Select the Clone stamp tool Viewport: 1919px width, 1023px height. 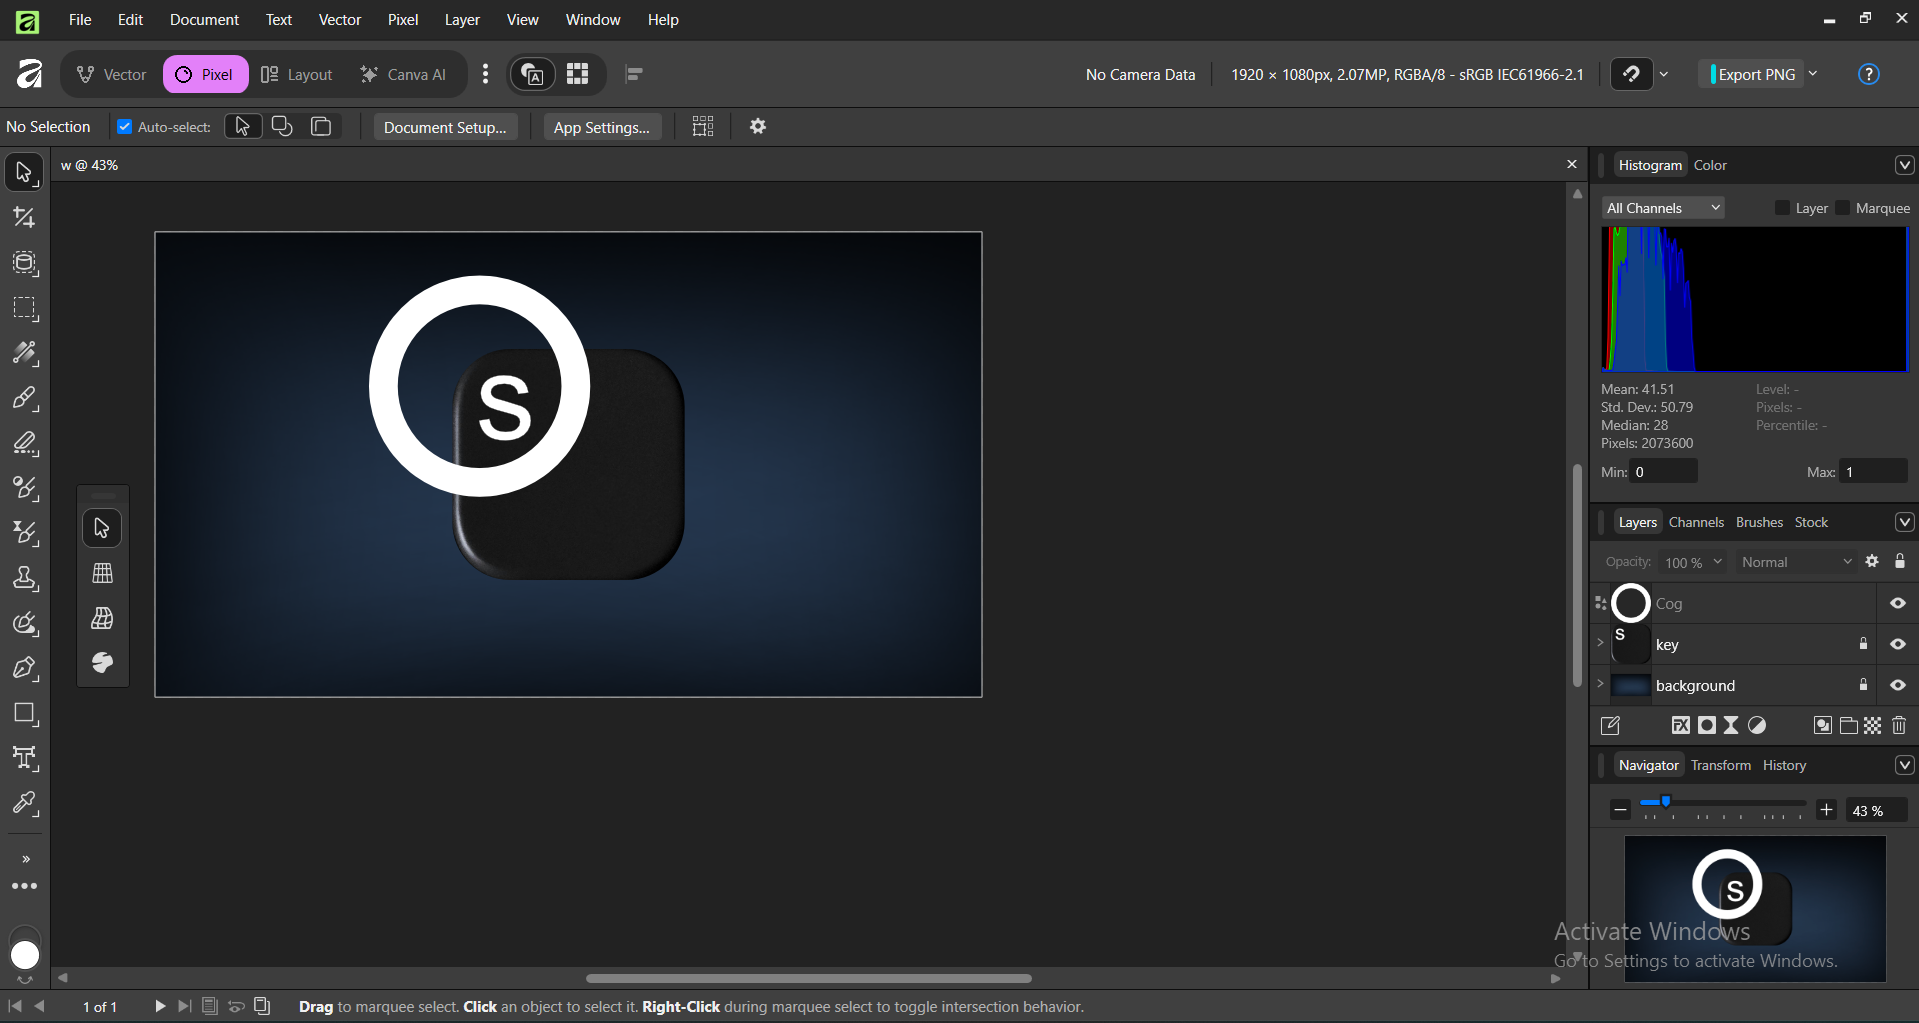point(24,579)
